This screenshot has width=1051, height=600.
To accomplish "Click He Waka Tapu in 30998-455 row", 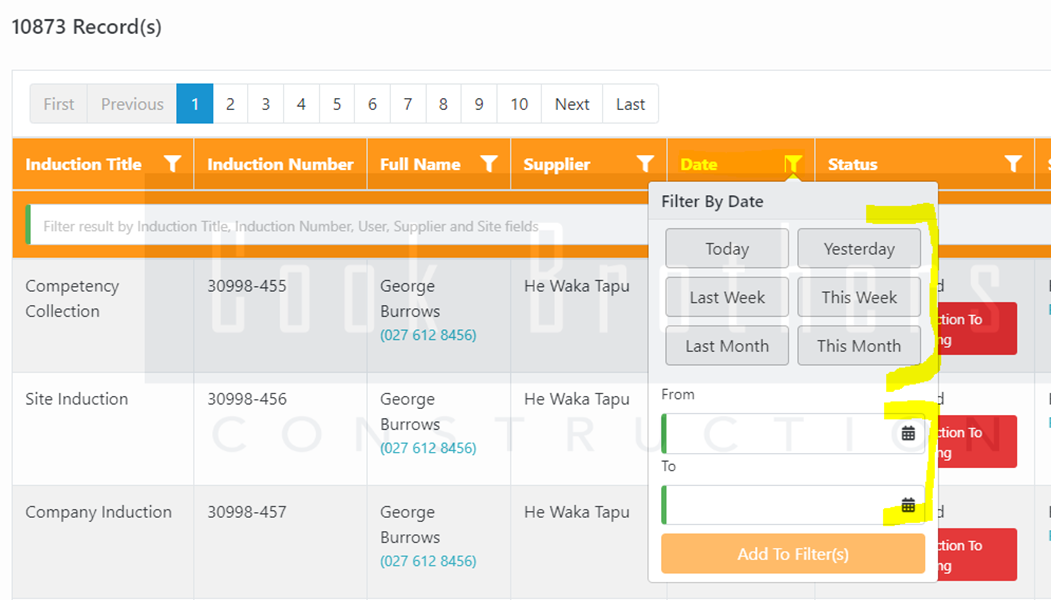I will coord(576,286).
